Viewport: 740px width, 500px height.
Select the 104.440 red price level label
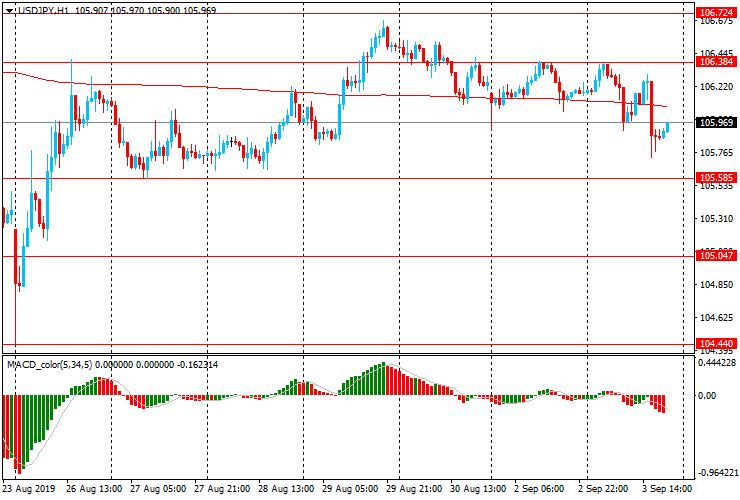(716, 344)
